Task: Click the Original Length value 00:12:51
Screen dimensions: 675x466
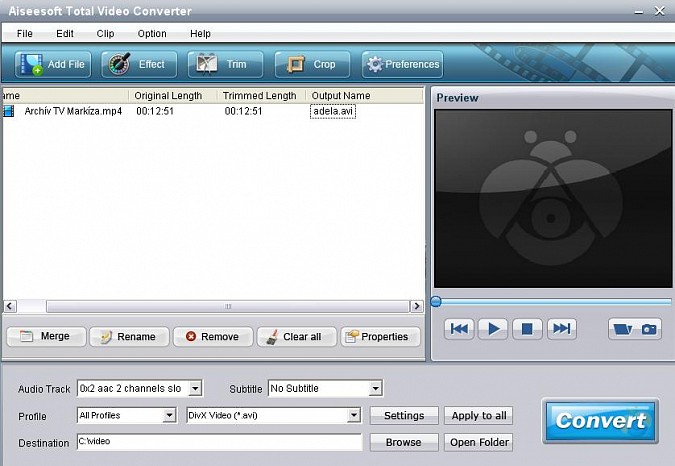Action: click(155, 111)
